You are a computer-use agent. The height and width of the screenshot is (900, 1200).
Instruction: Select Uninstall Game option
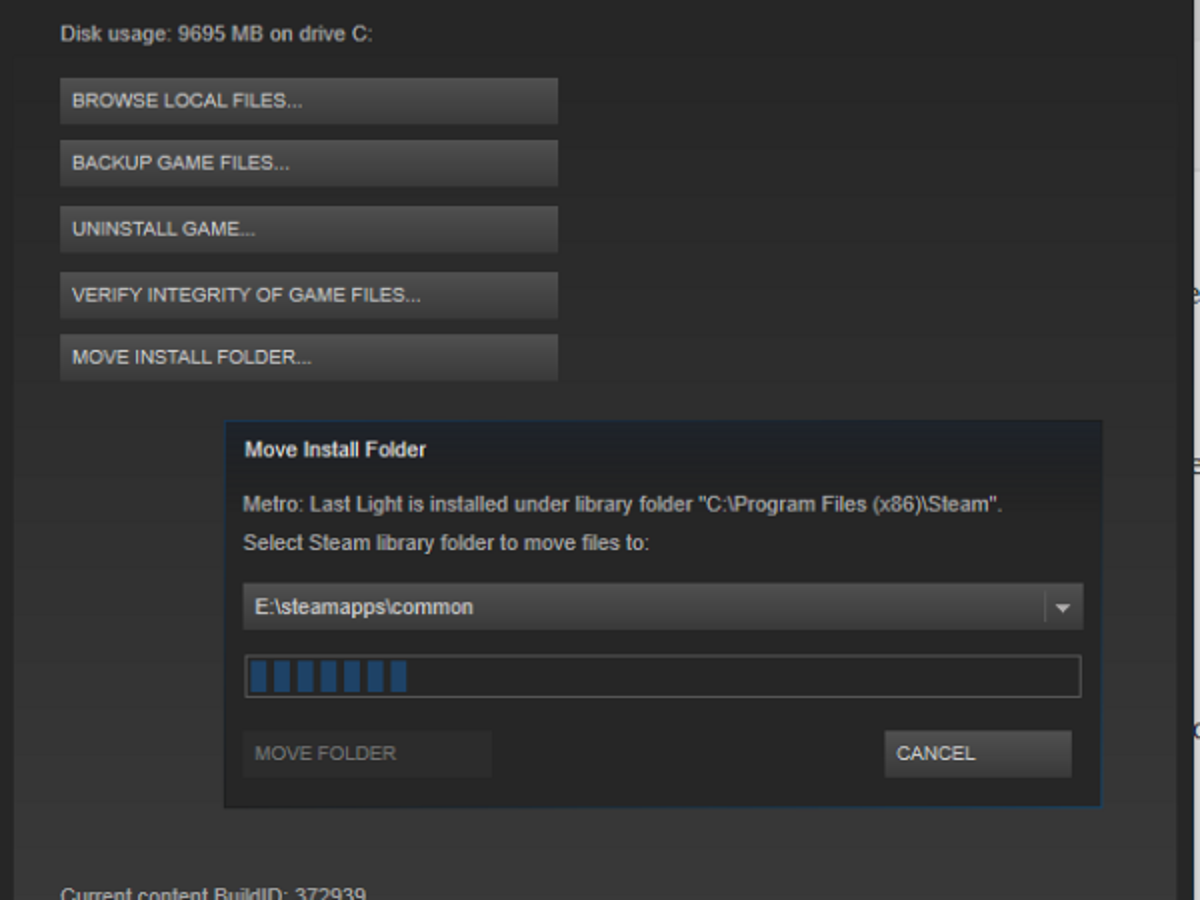309,229
